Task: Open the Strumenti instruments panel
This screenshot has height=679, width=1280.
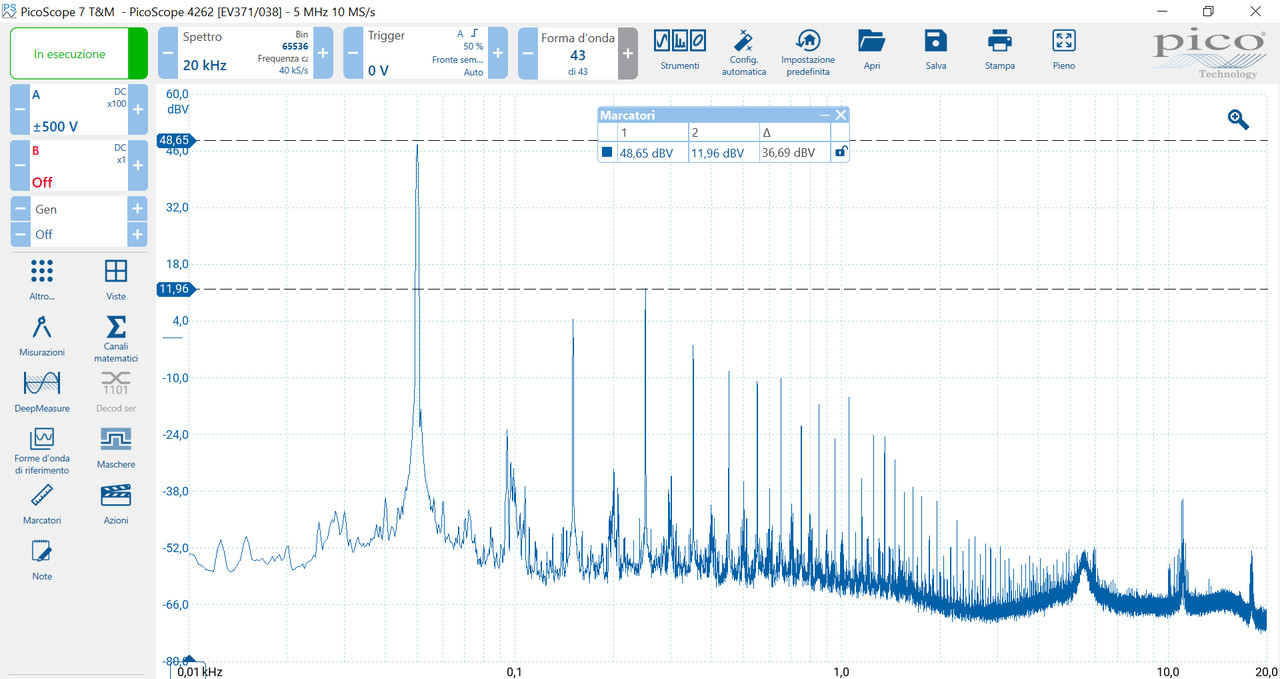Action: click(680, 50)
